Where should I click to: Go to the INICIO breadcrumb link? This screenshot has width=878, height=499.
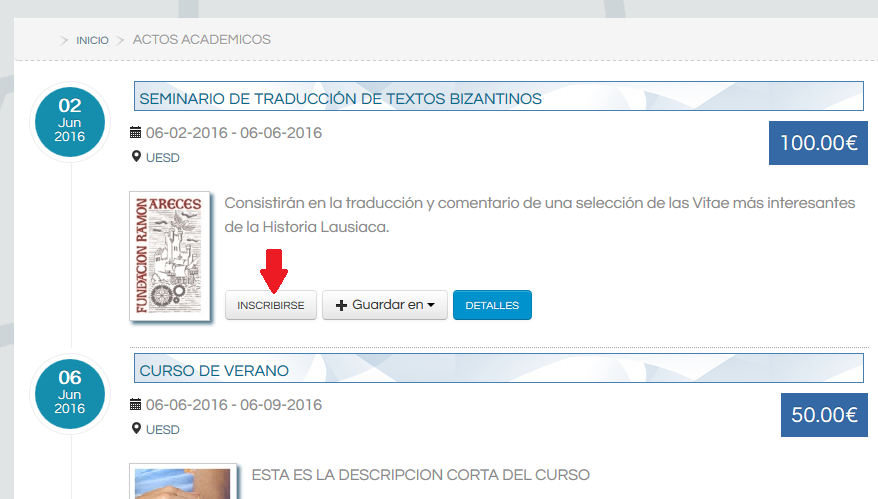[92, 40]
